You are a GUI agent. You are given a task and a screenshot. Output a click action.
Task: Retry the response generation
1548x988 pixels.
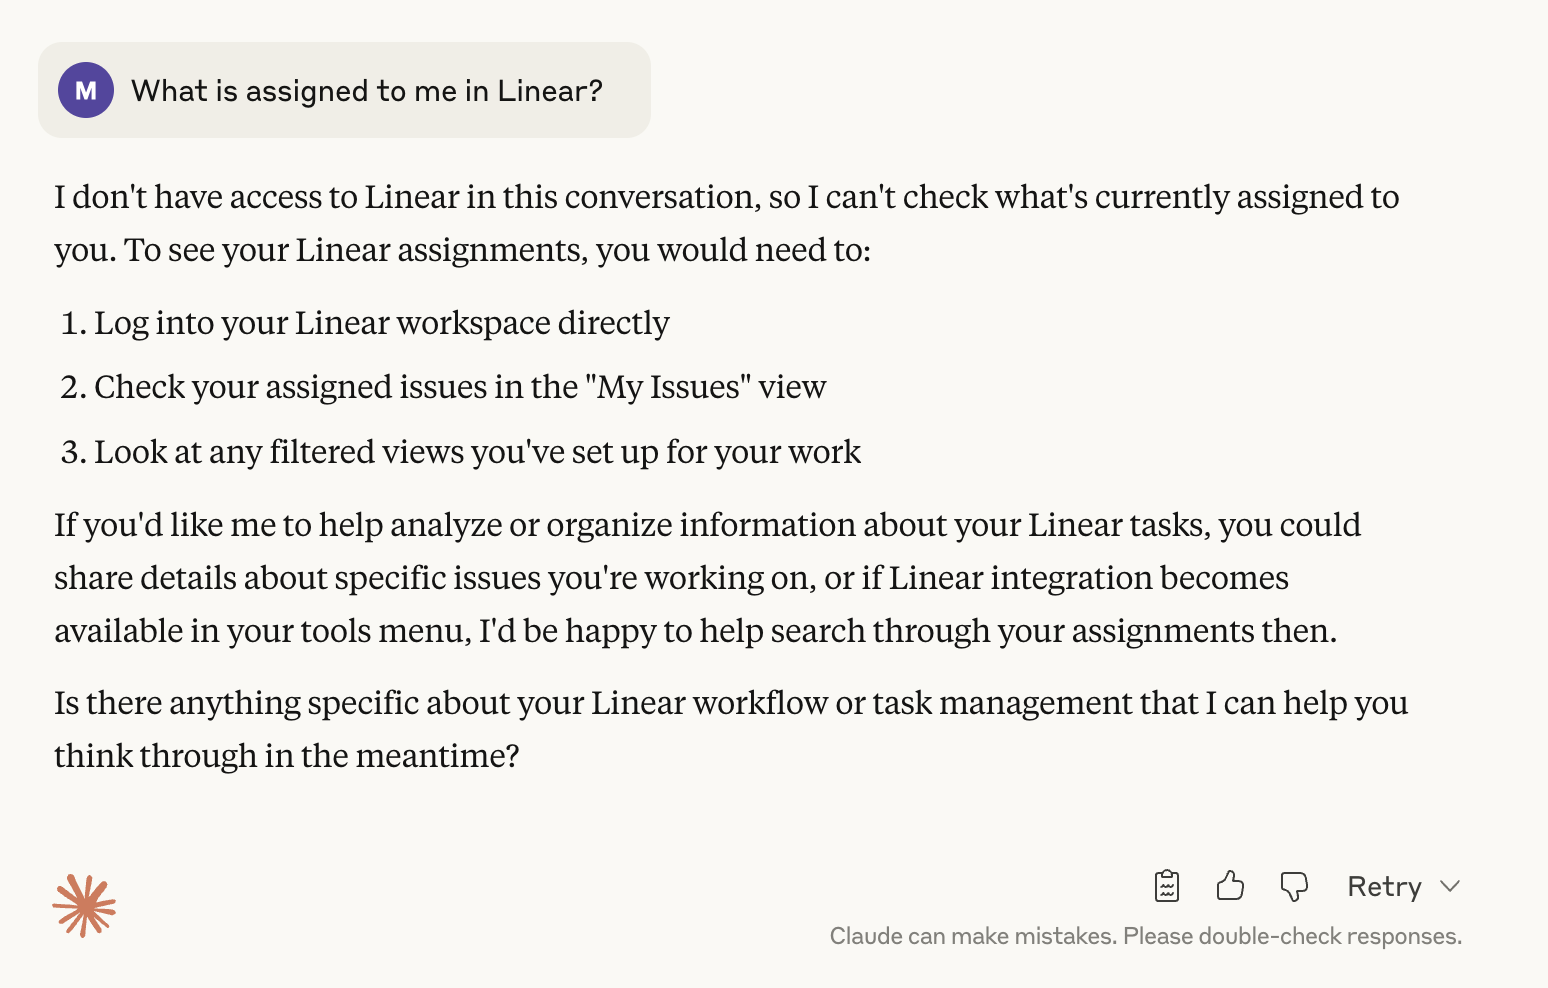1384,887
